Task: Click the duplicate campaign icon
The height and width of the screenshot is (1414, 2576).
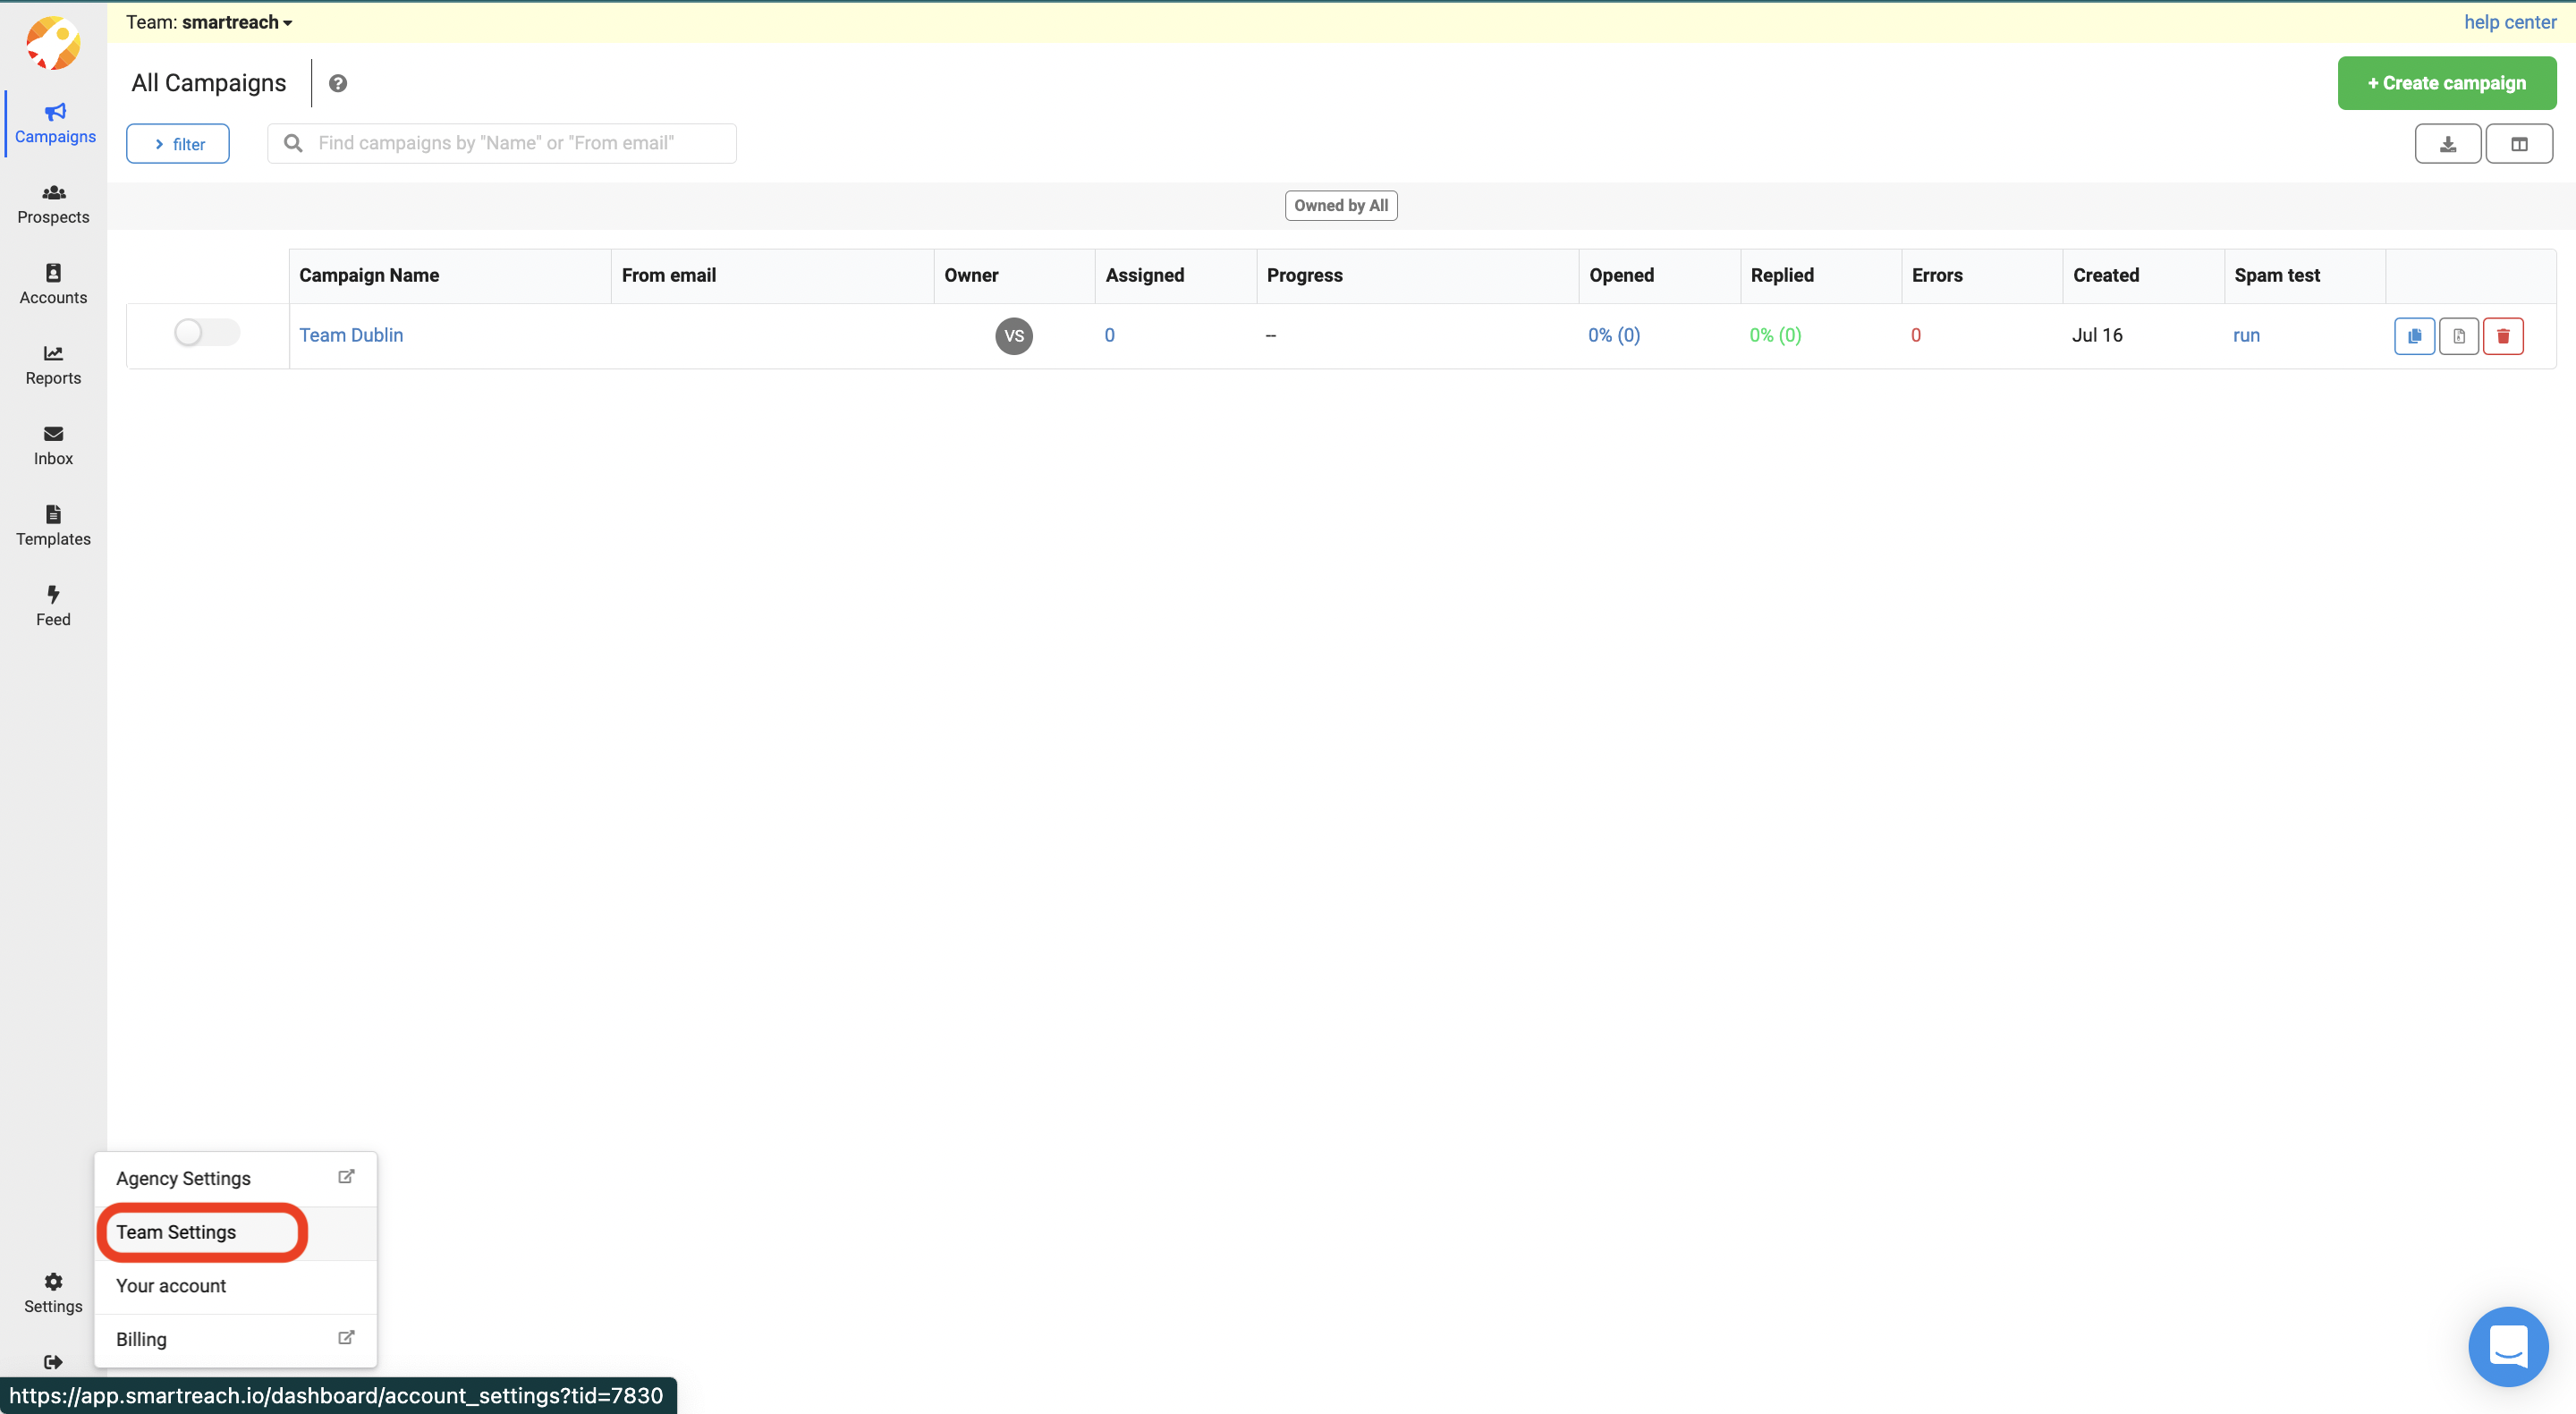Action: coord(2414,336)
